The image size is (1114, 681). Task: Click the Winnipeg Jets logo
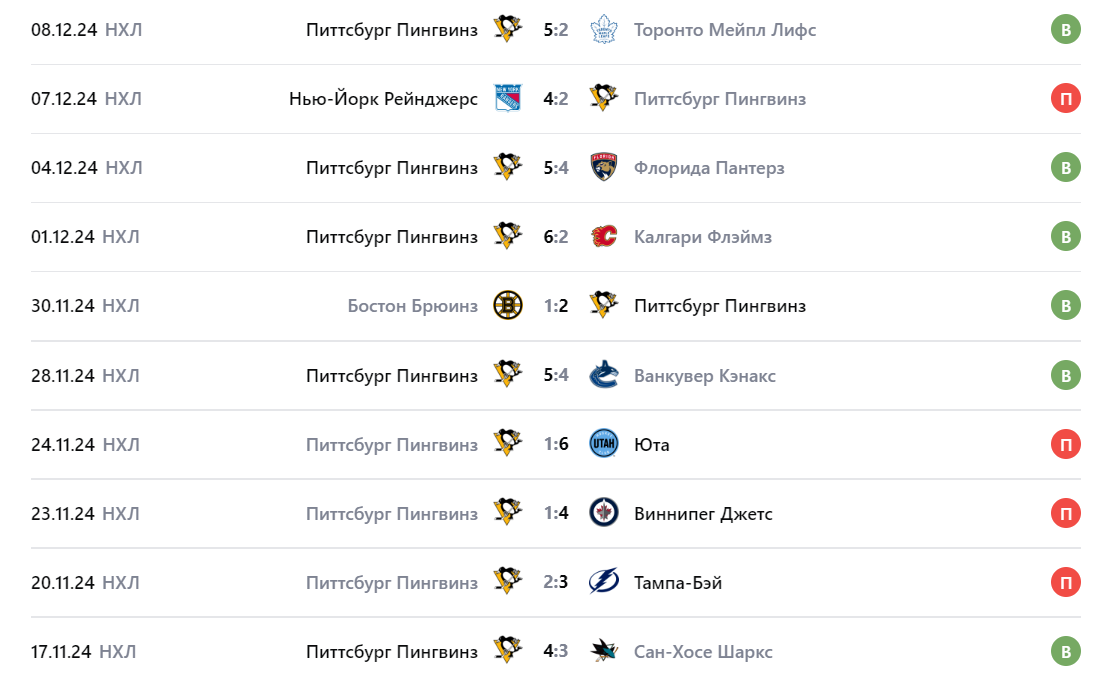(604, 513)
